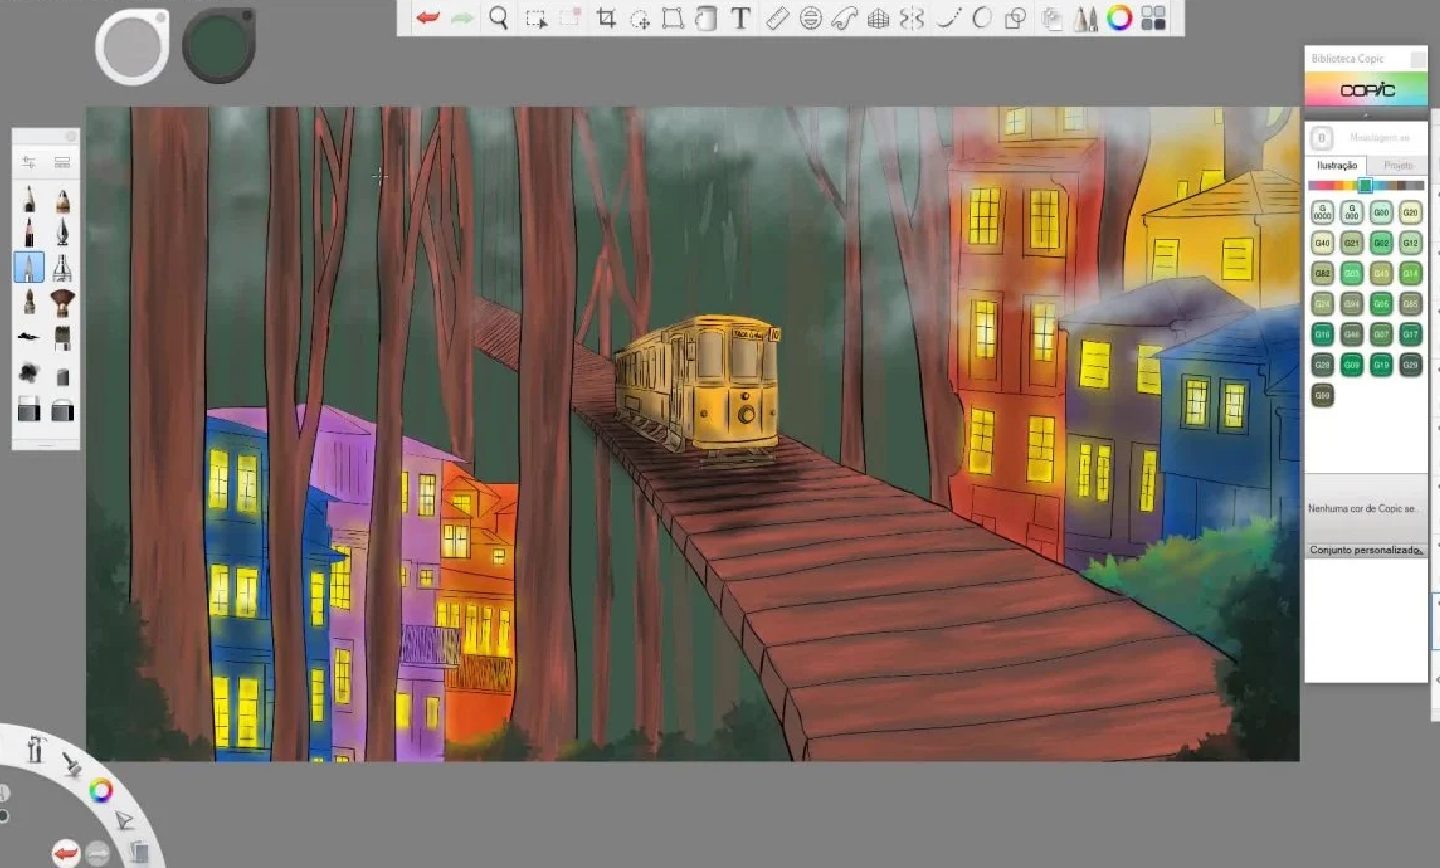
Task: Select the Pencil brush in brush palette
Action: (x=29, y=199)
